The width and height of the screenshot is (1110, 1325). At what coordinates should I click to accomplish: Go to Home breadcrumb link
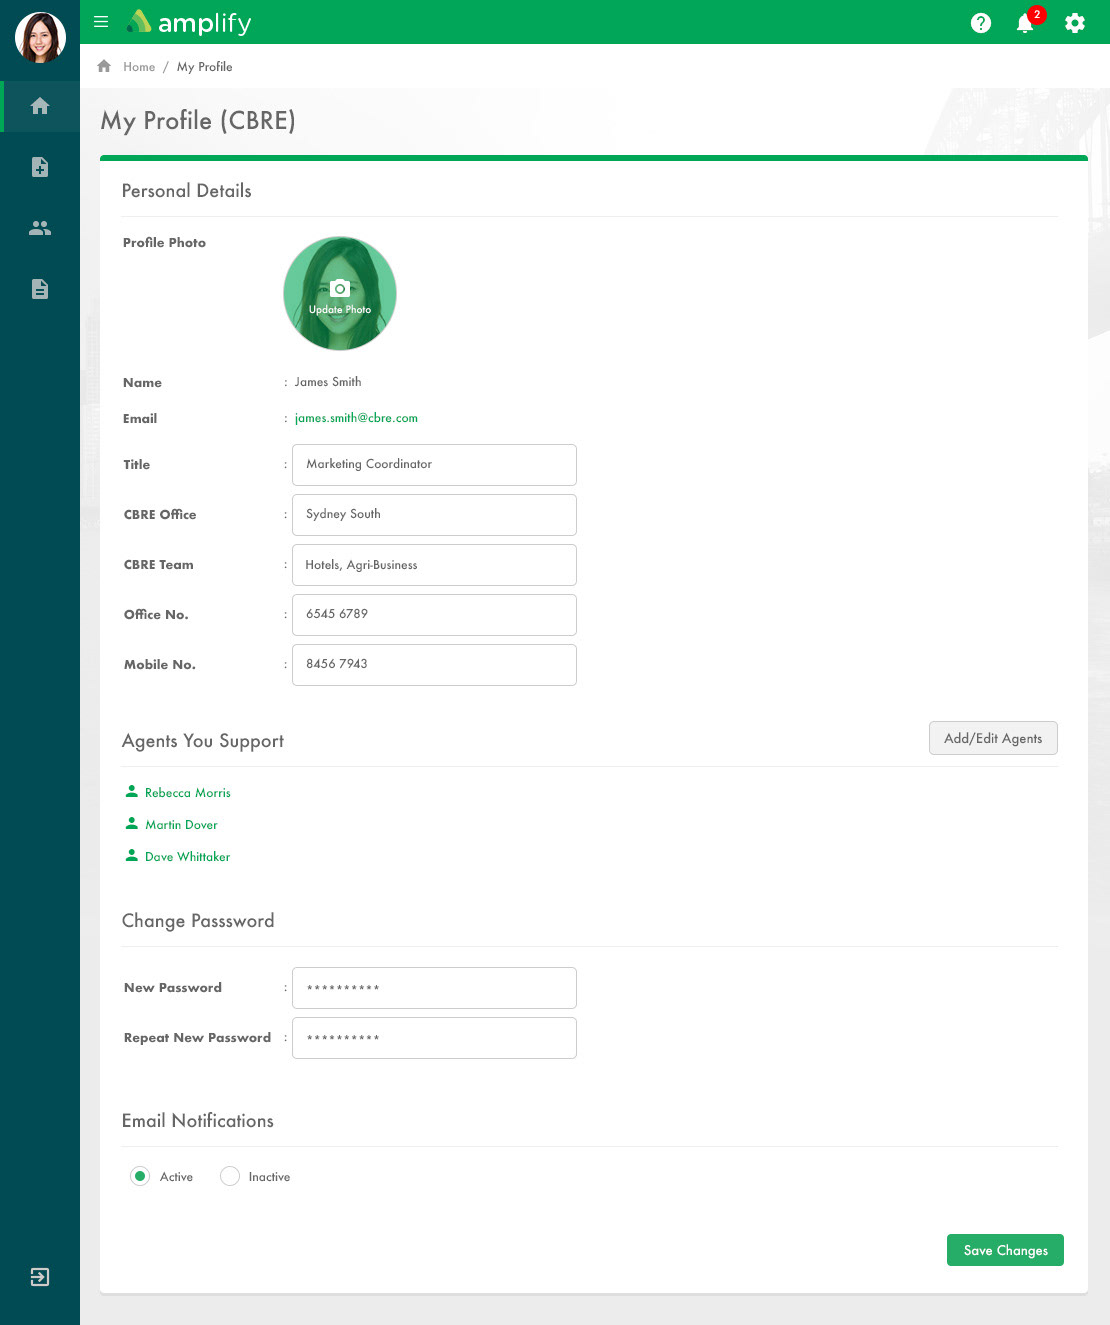(x=139, y=67)
